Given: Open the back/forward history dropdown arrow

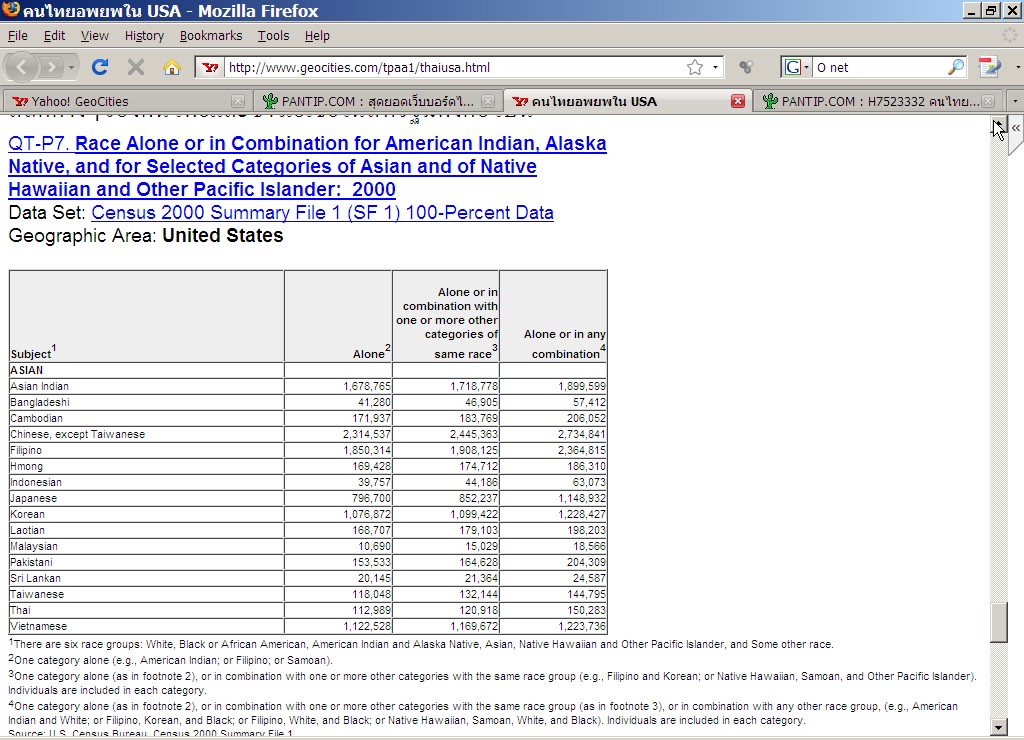Looking at the screenshot, I should (71, 67).
